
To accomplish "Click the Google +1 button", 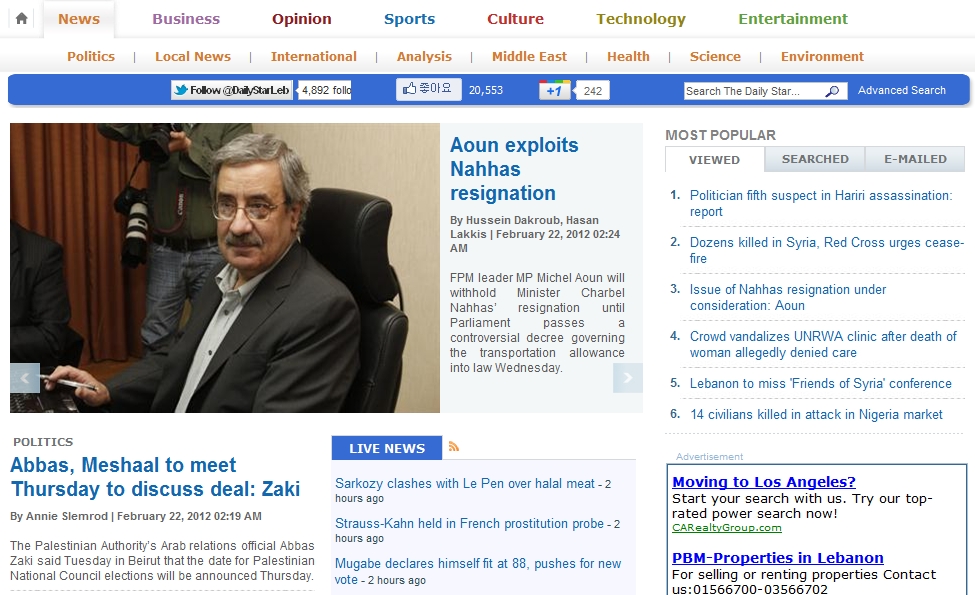I will pyautogui.click(x=554, y=91).
